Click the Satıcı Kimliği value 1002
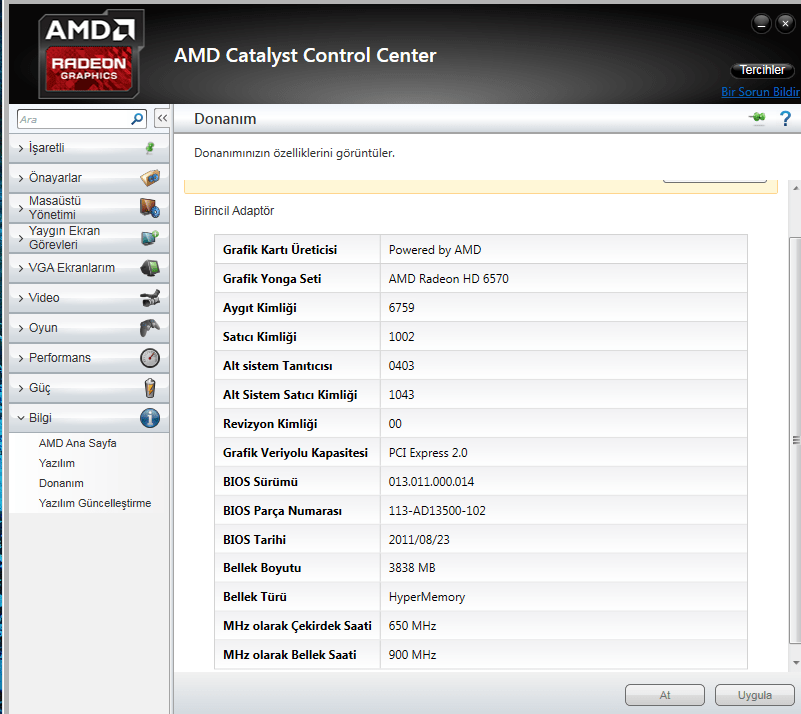Viewport: 801px width, 714px height. point(402,337)
